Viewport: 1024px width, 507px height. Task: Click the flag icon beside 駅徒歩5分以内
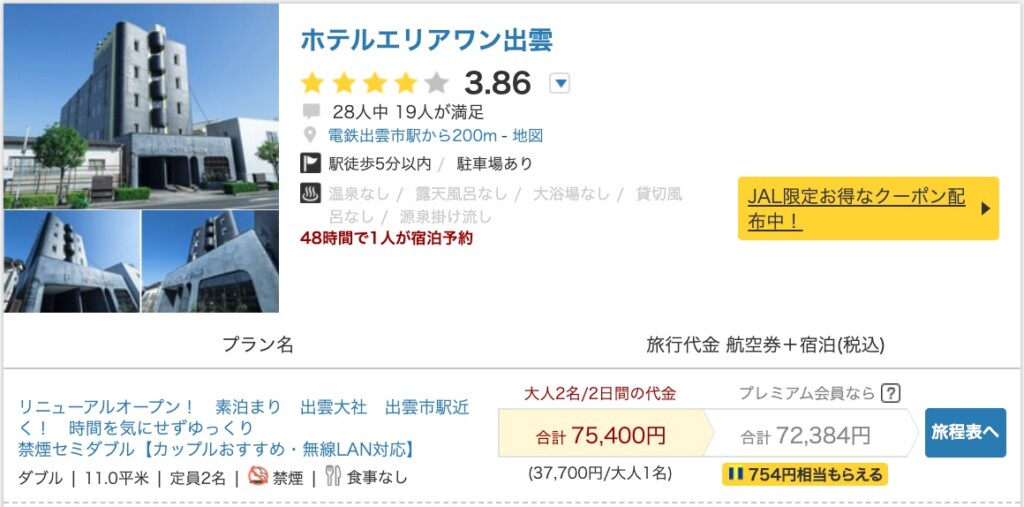(x=310, y=164)
